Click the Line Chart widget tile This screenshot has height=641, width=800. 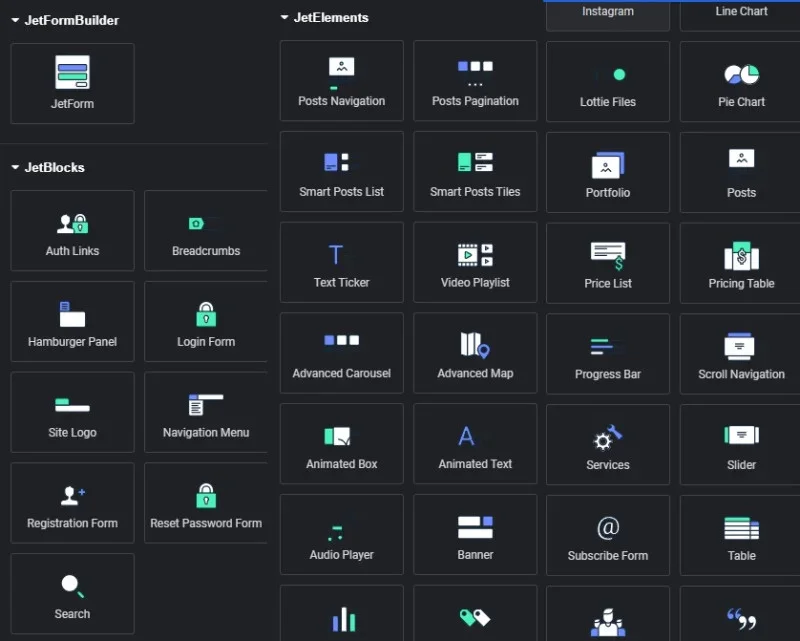pyautogui.click(x=741, y=14)
